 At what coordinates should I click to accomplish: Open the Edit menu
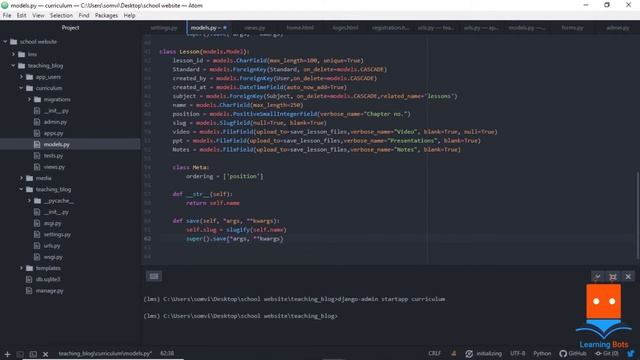pos(22,16)
